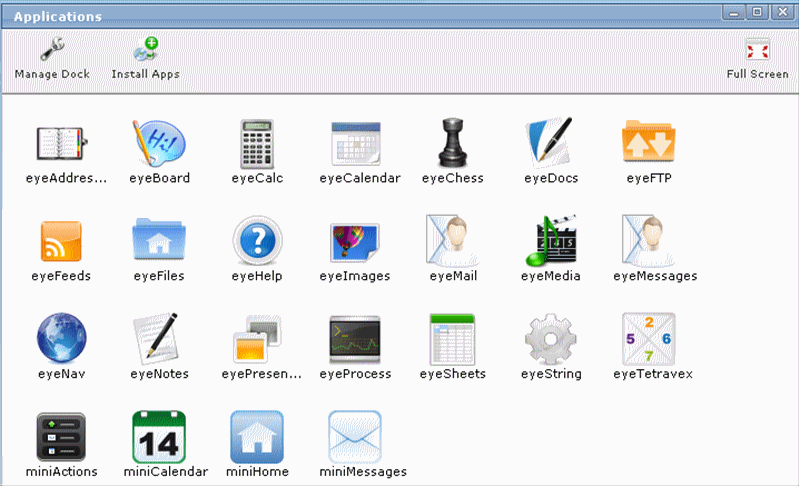Click the eyeHelp question mark icon
Screen dimensions: 799x486
(257, 242)
